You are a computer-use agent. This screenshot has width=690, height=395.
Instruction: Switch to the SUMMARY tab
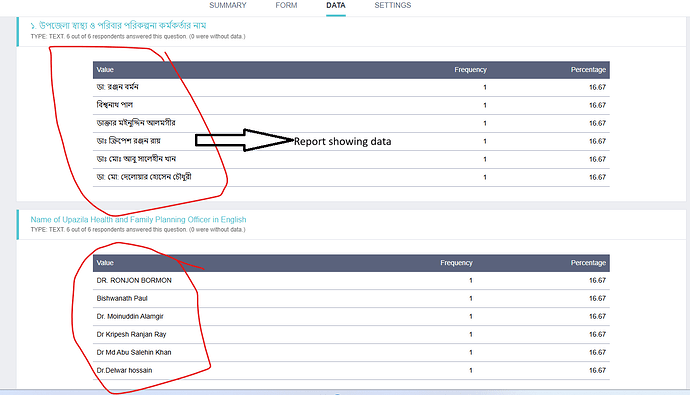click(x=228, y=5)
